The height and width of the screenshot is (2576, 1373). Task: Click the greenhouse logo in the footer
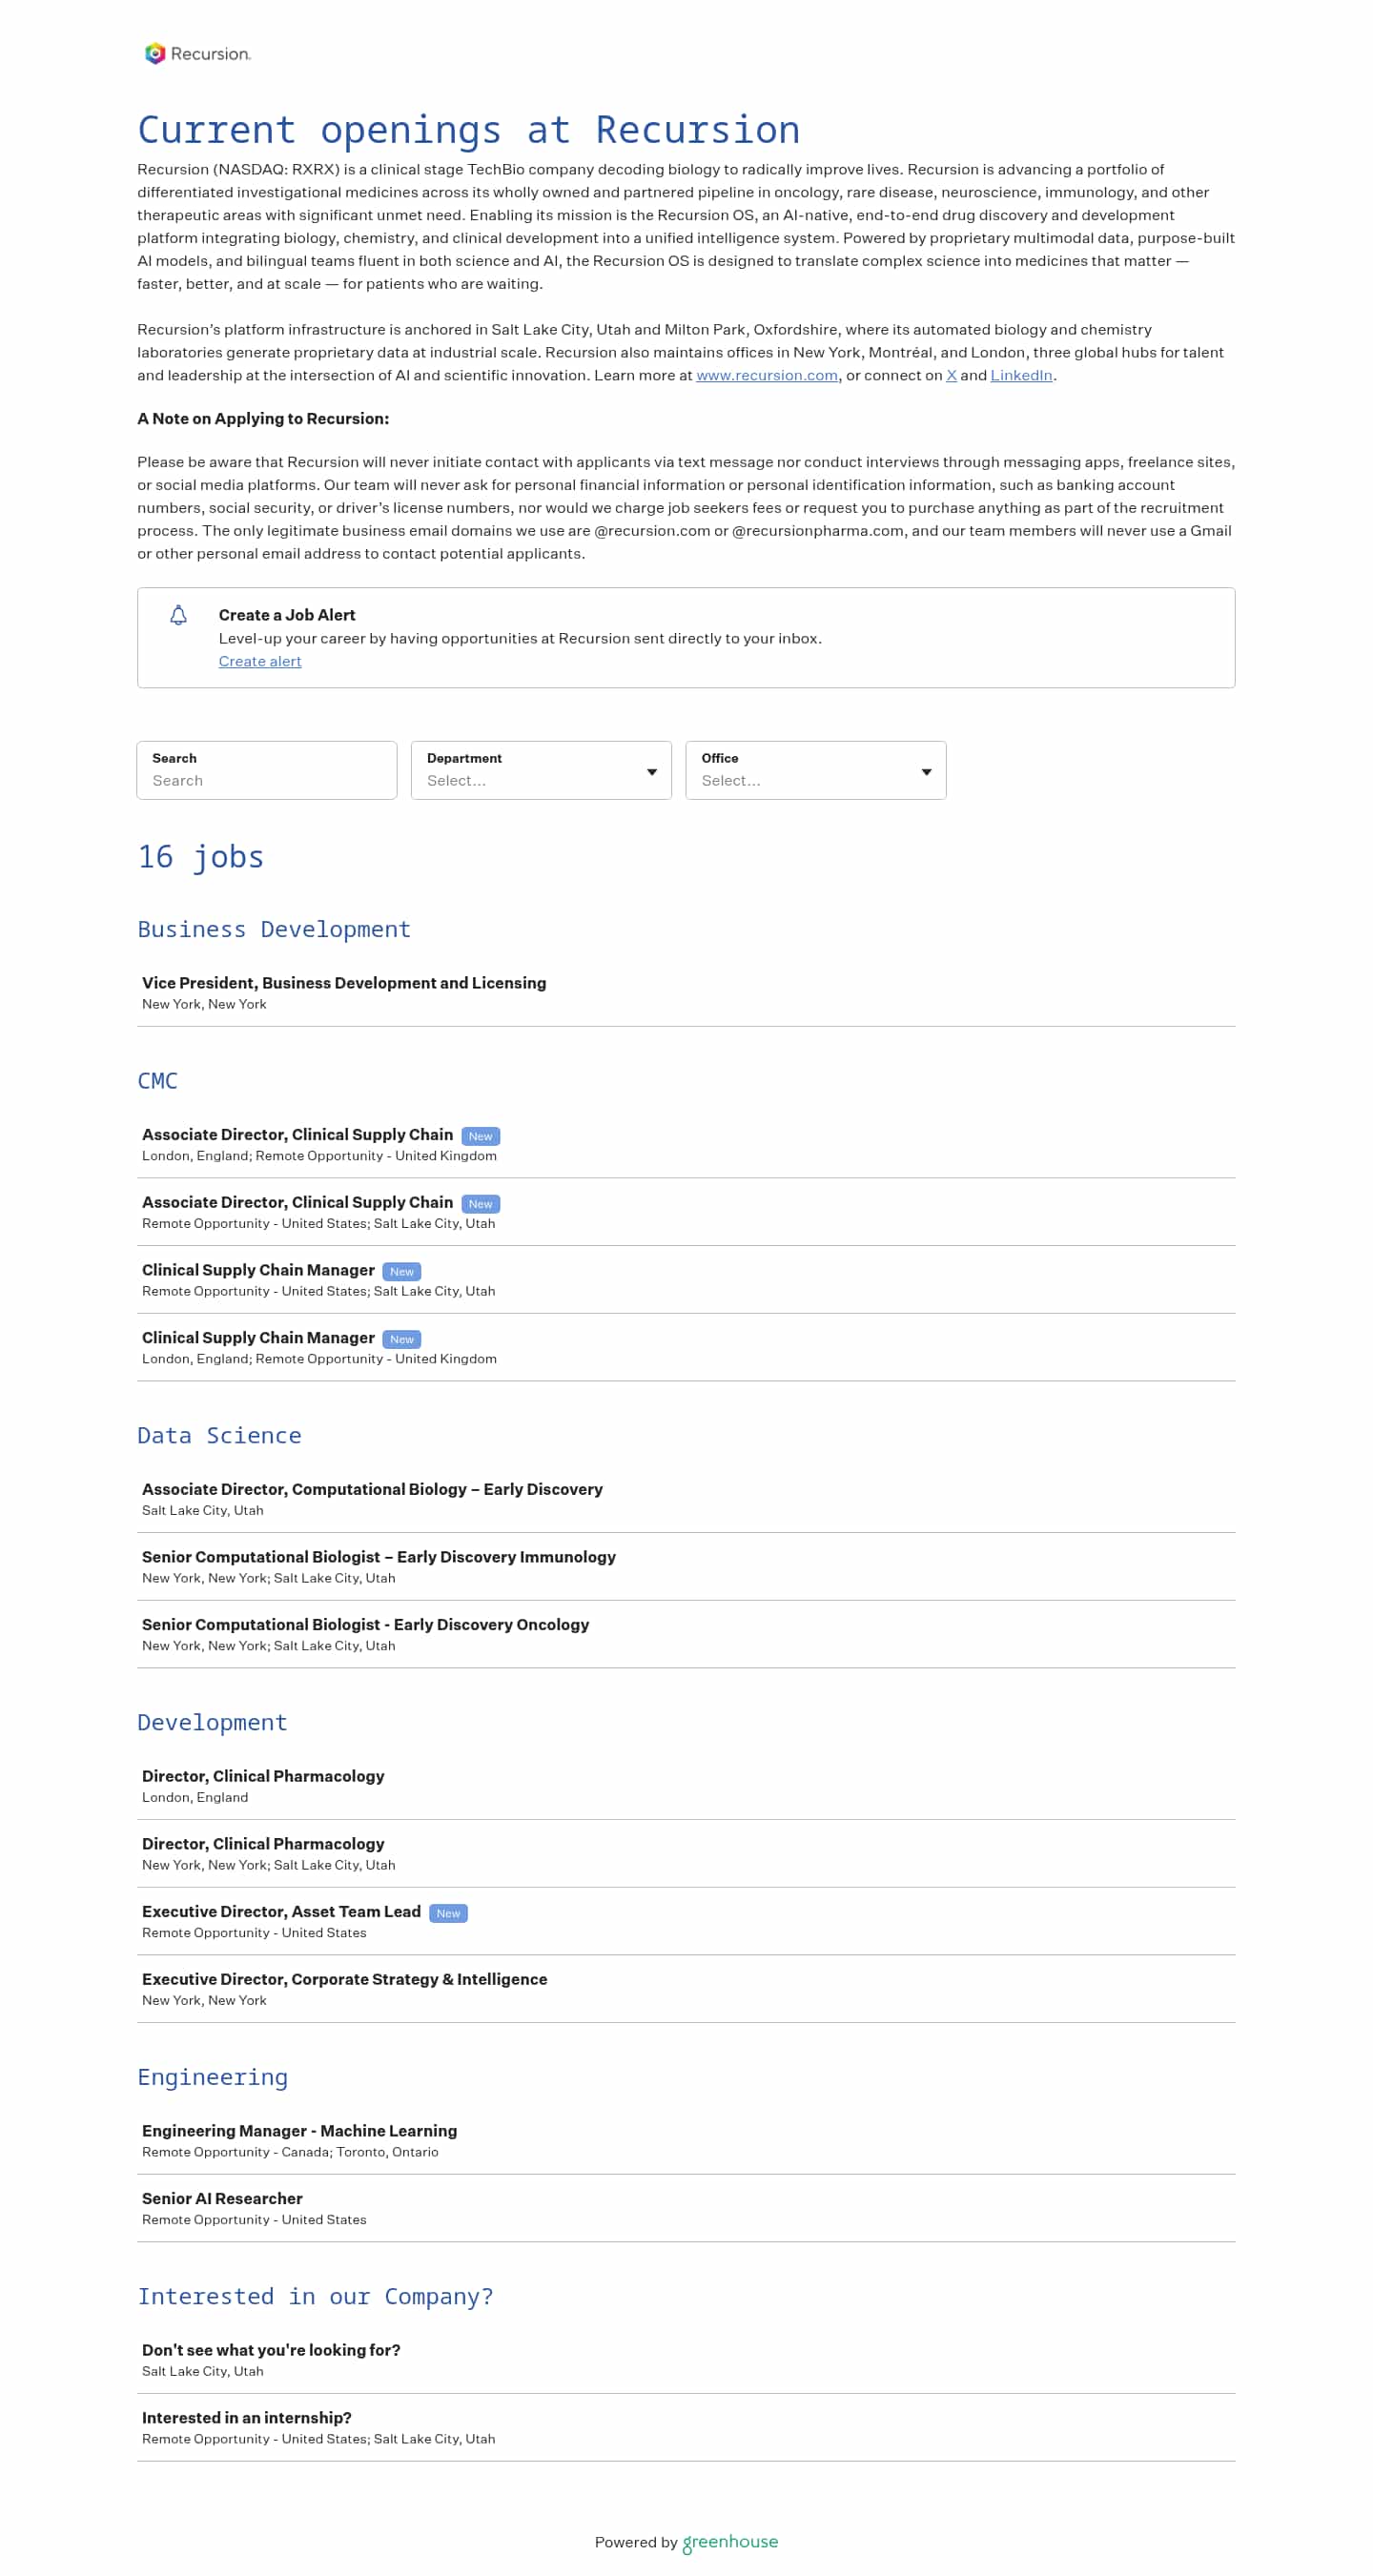coord(730,2542)
